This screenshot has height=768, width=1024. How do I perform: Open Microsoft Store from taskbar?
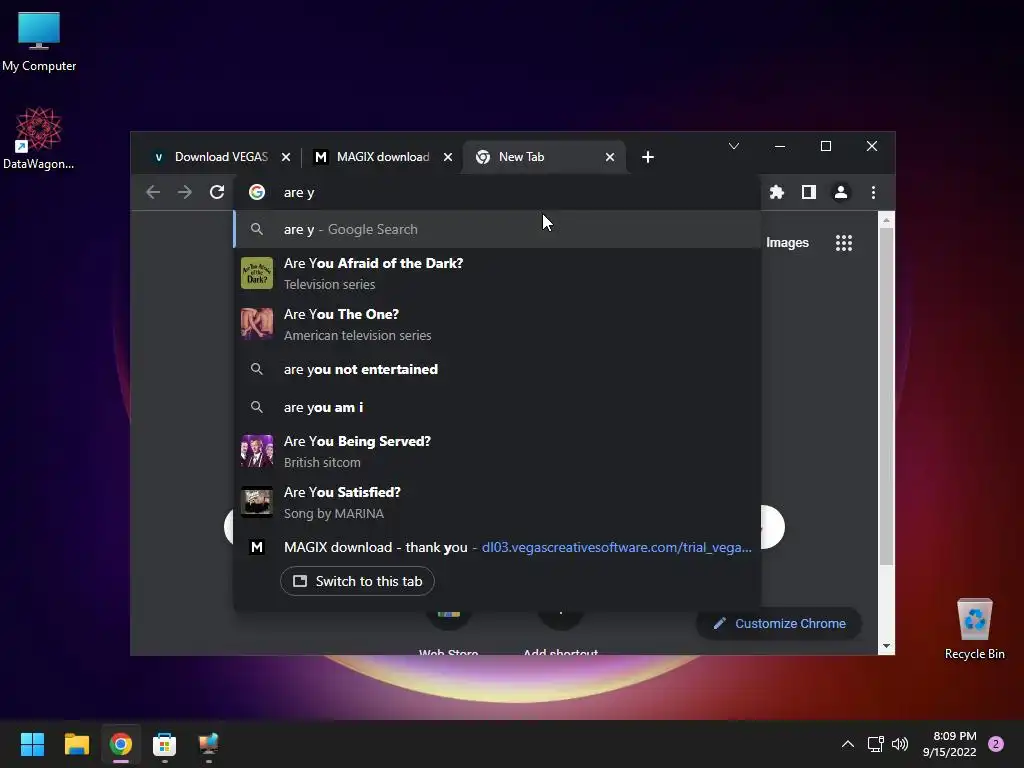(165, 744)
